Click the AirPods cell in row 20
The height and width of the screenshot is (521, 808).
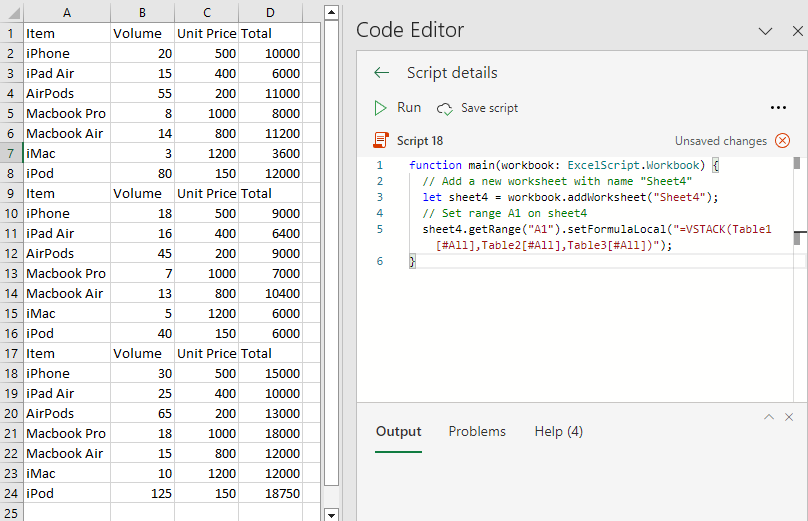[x=67, y=413]
